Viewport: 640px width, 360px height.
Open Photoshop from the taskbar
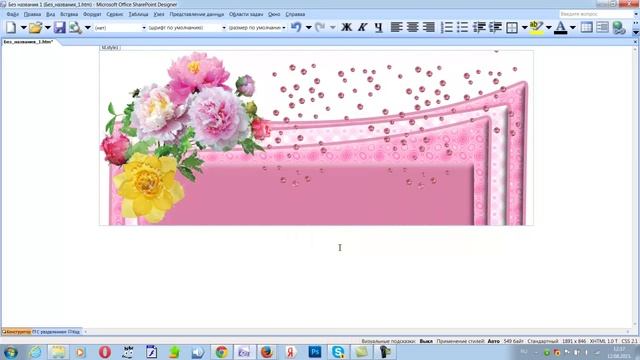click(315, 352)
